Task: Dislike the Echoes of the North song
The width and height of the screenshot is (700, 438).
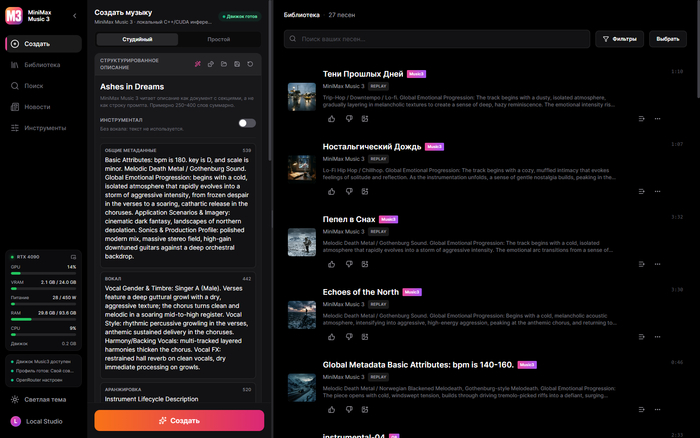Action: [x=349, y=337]
